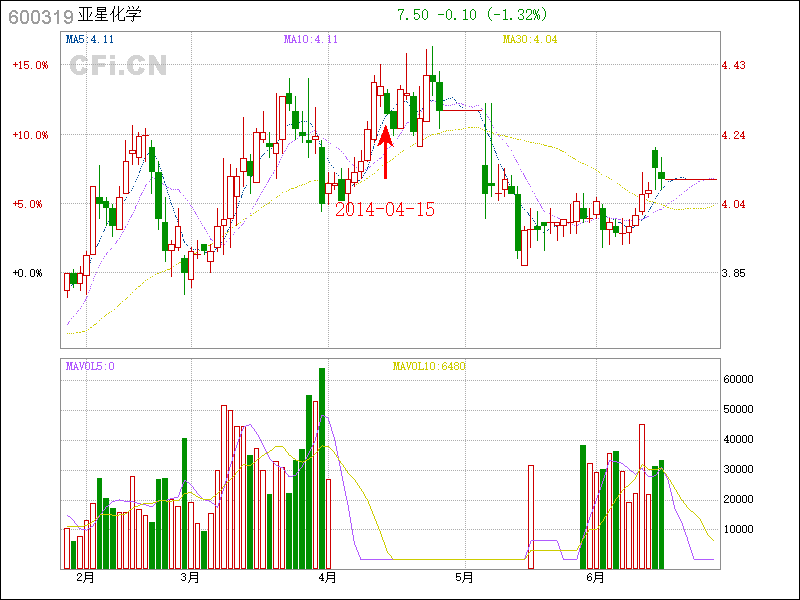
Task: Click the 10000 volume axis label
Action: pyautogui.click(x=738, y=529)
